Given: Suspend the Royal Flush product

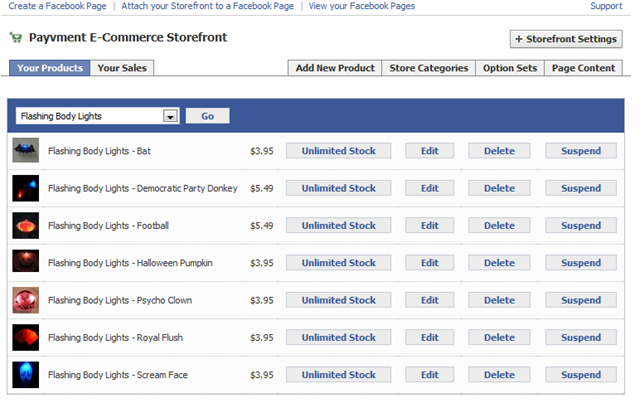Looking at the screenshot, I should (581, 337).
